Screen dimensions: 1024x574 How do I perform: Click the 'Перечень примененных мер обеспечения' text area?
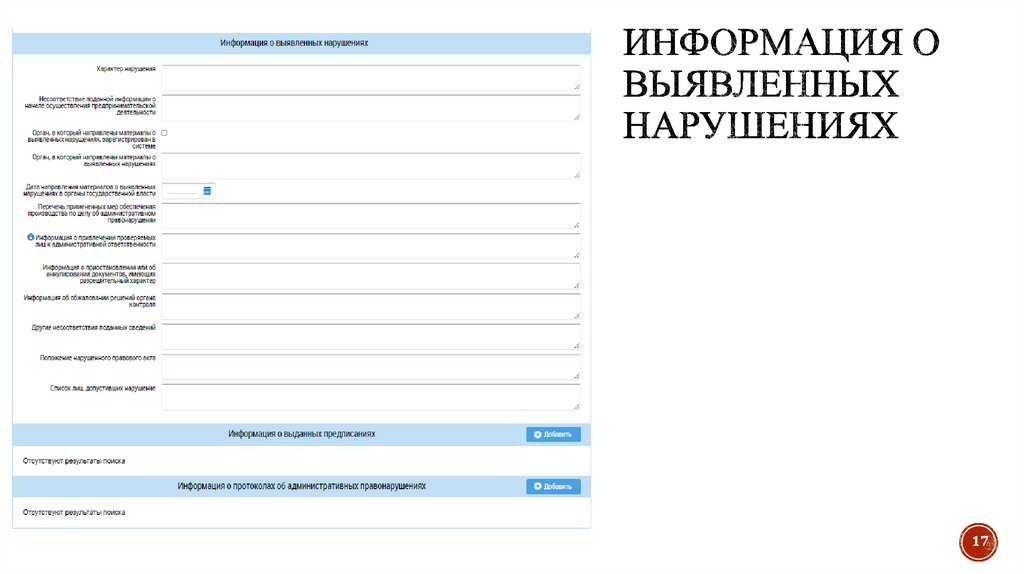click(370, 215)
